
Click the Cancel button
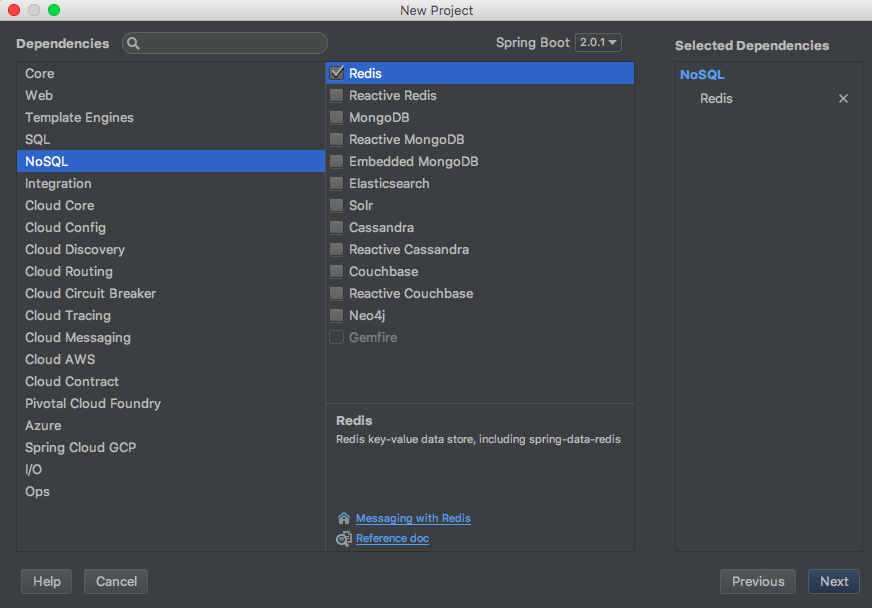coord(116,581)
